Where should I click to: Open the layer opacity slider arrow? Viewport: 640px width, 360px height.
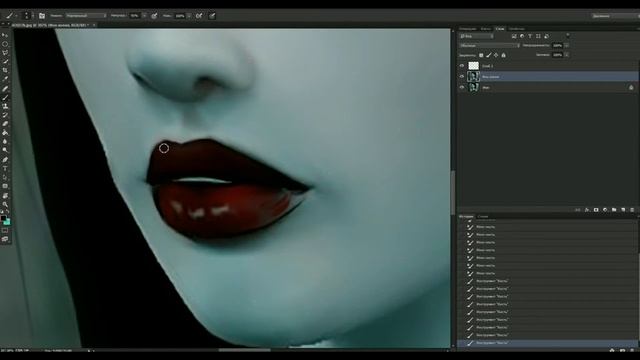click(567, 46)
